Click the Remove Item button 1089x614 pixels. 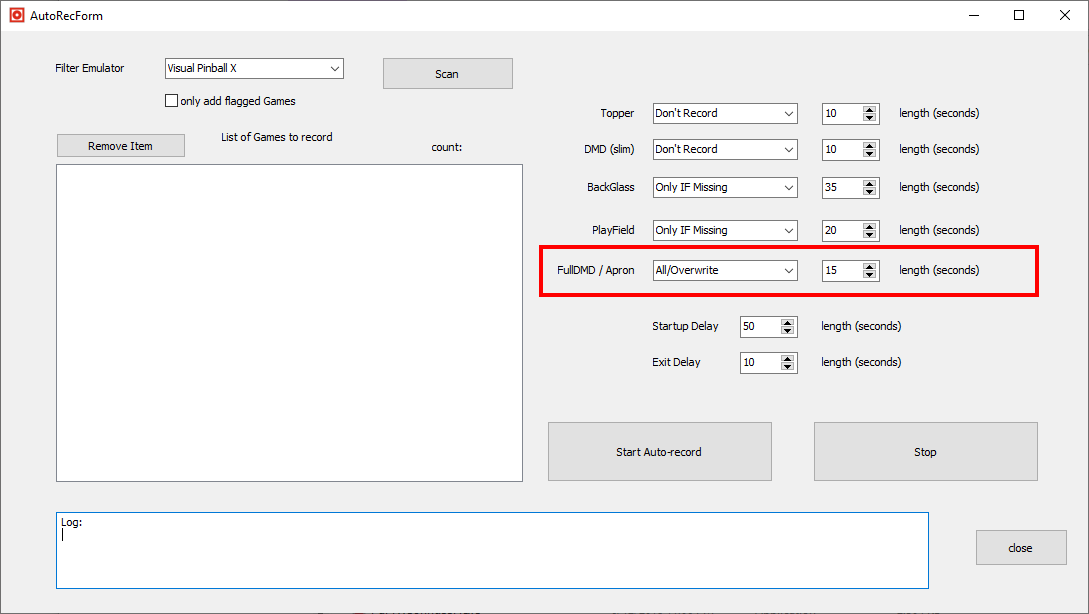pos(121,146)
